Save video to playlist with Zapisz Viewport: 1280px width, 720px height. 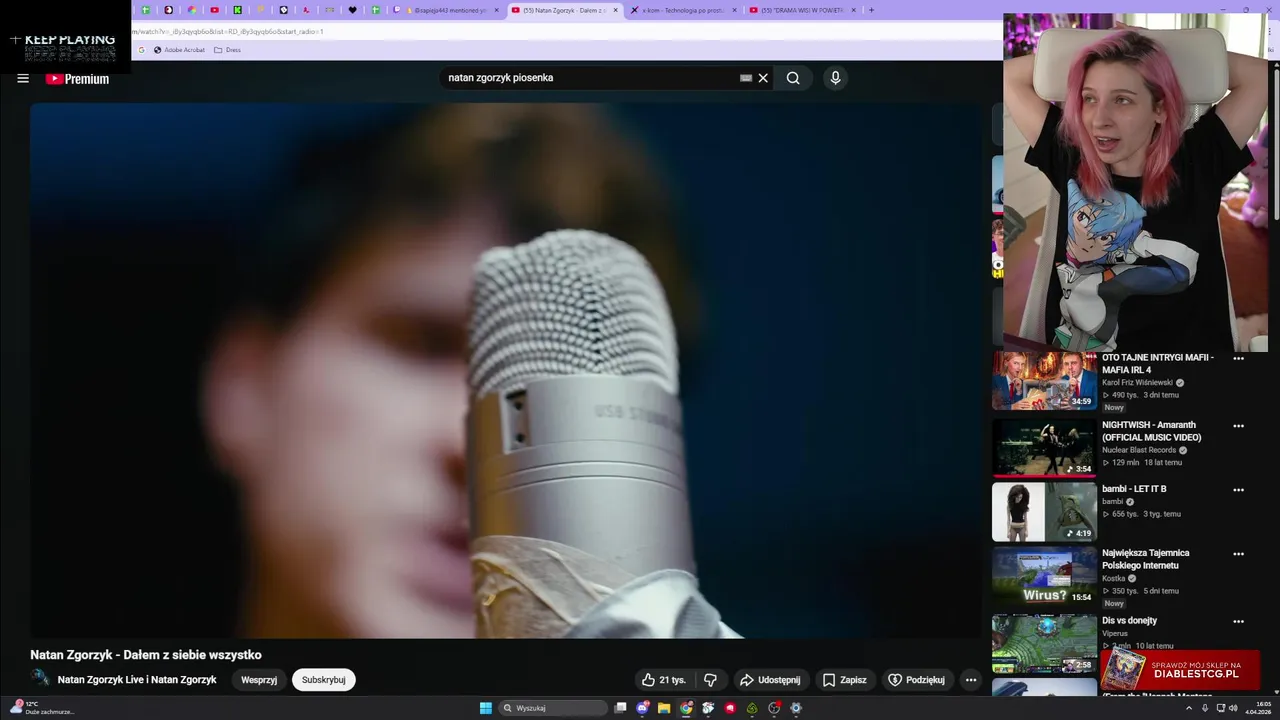pyautogui.click(x=844, y=680)
